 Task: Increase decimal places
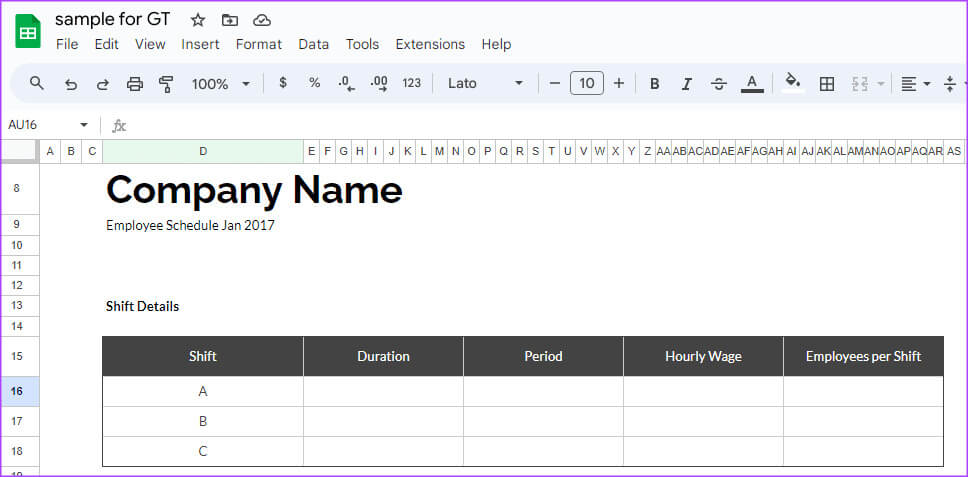378,83
